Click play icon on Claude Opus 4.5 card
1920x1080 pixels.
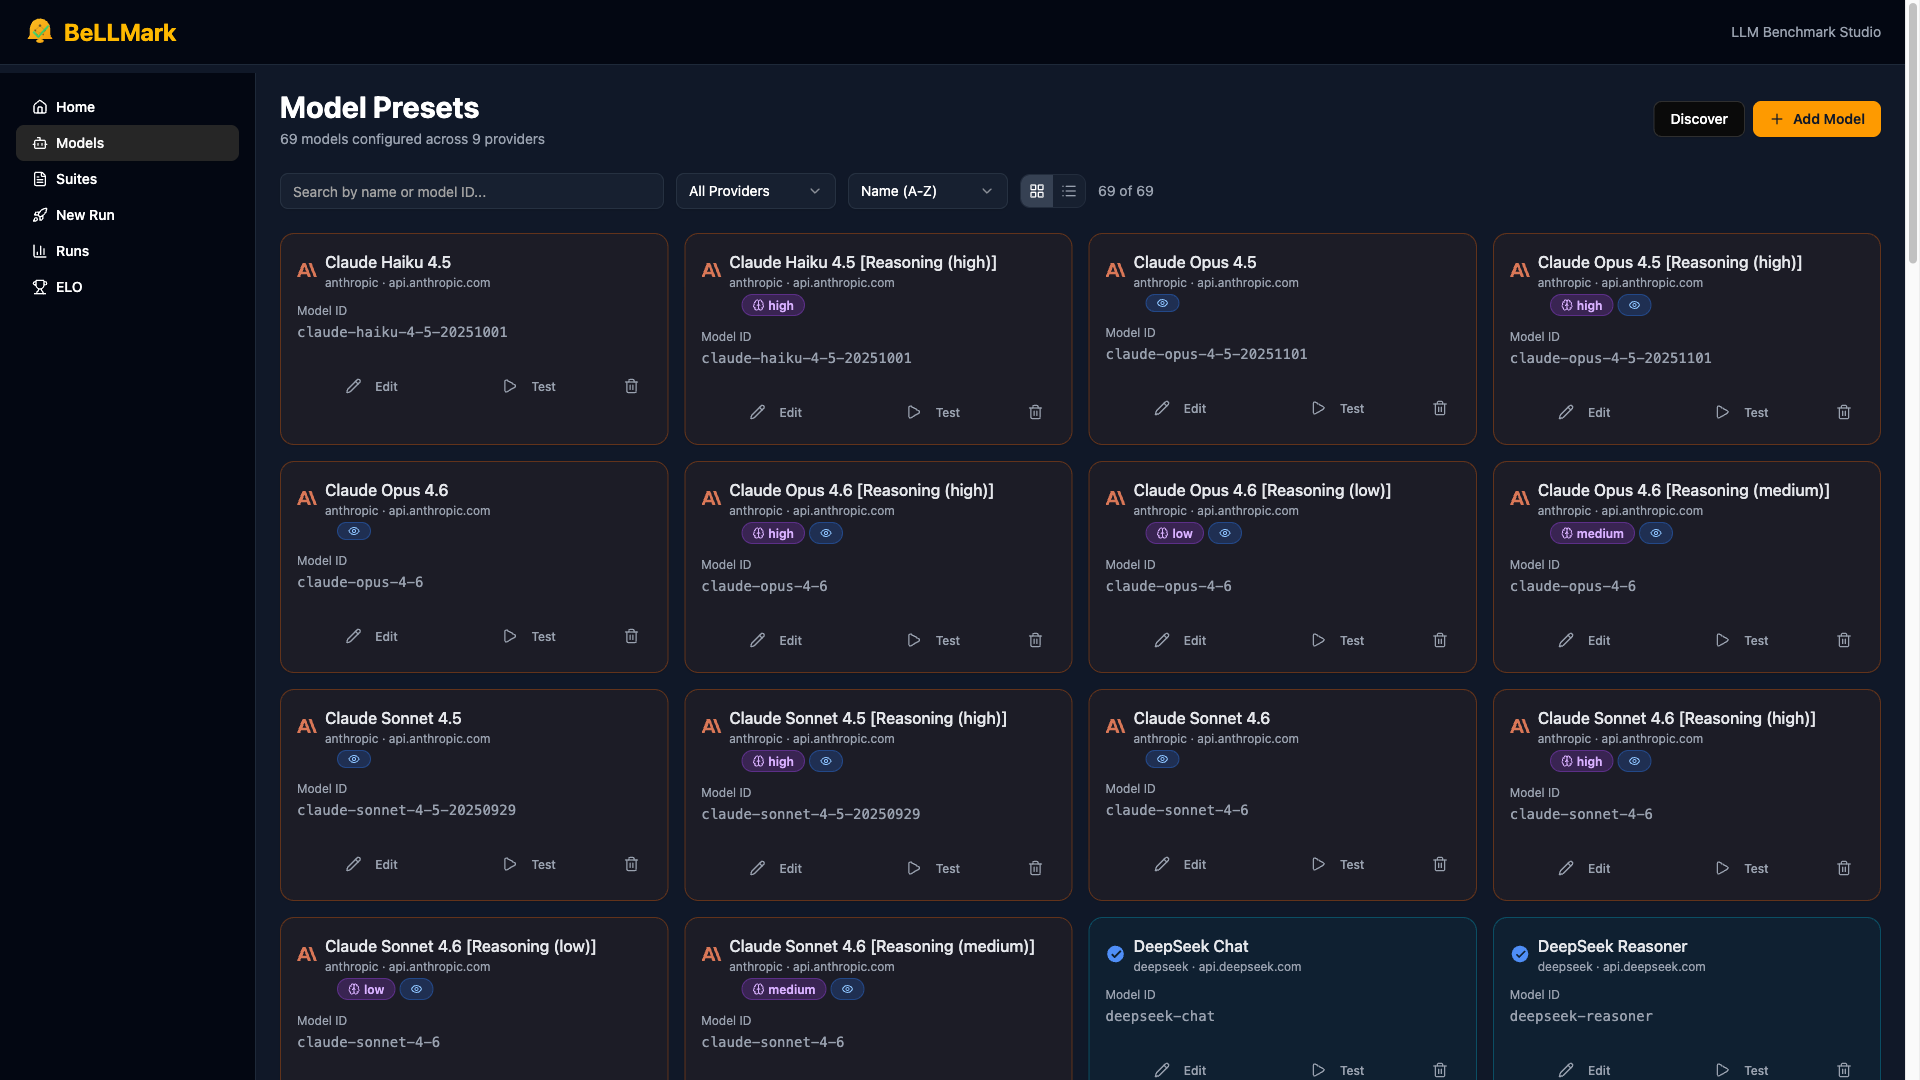[x=1318, y=408]
